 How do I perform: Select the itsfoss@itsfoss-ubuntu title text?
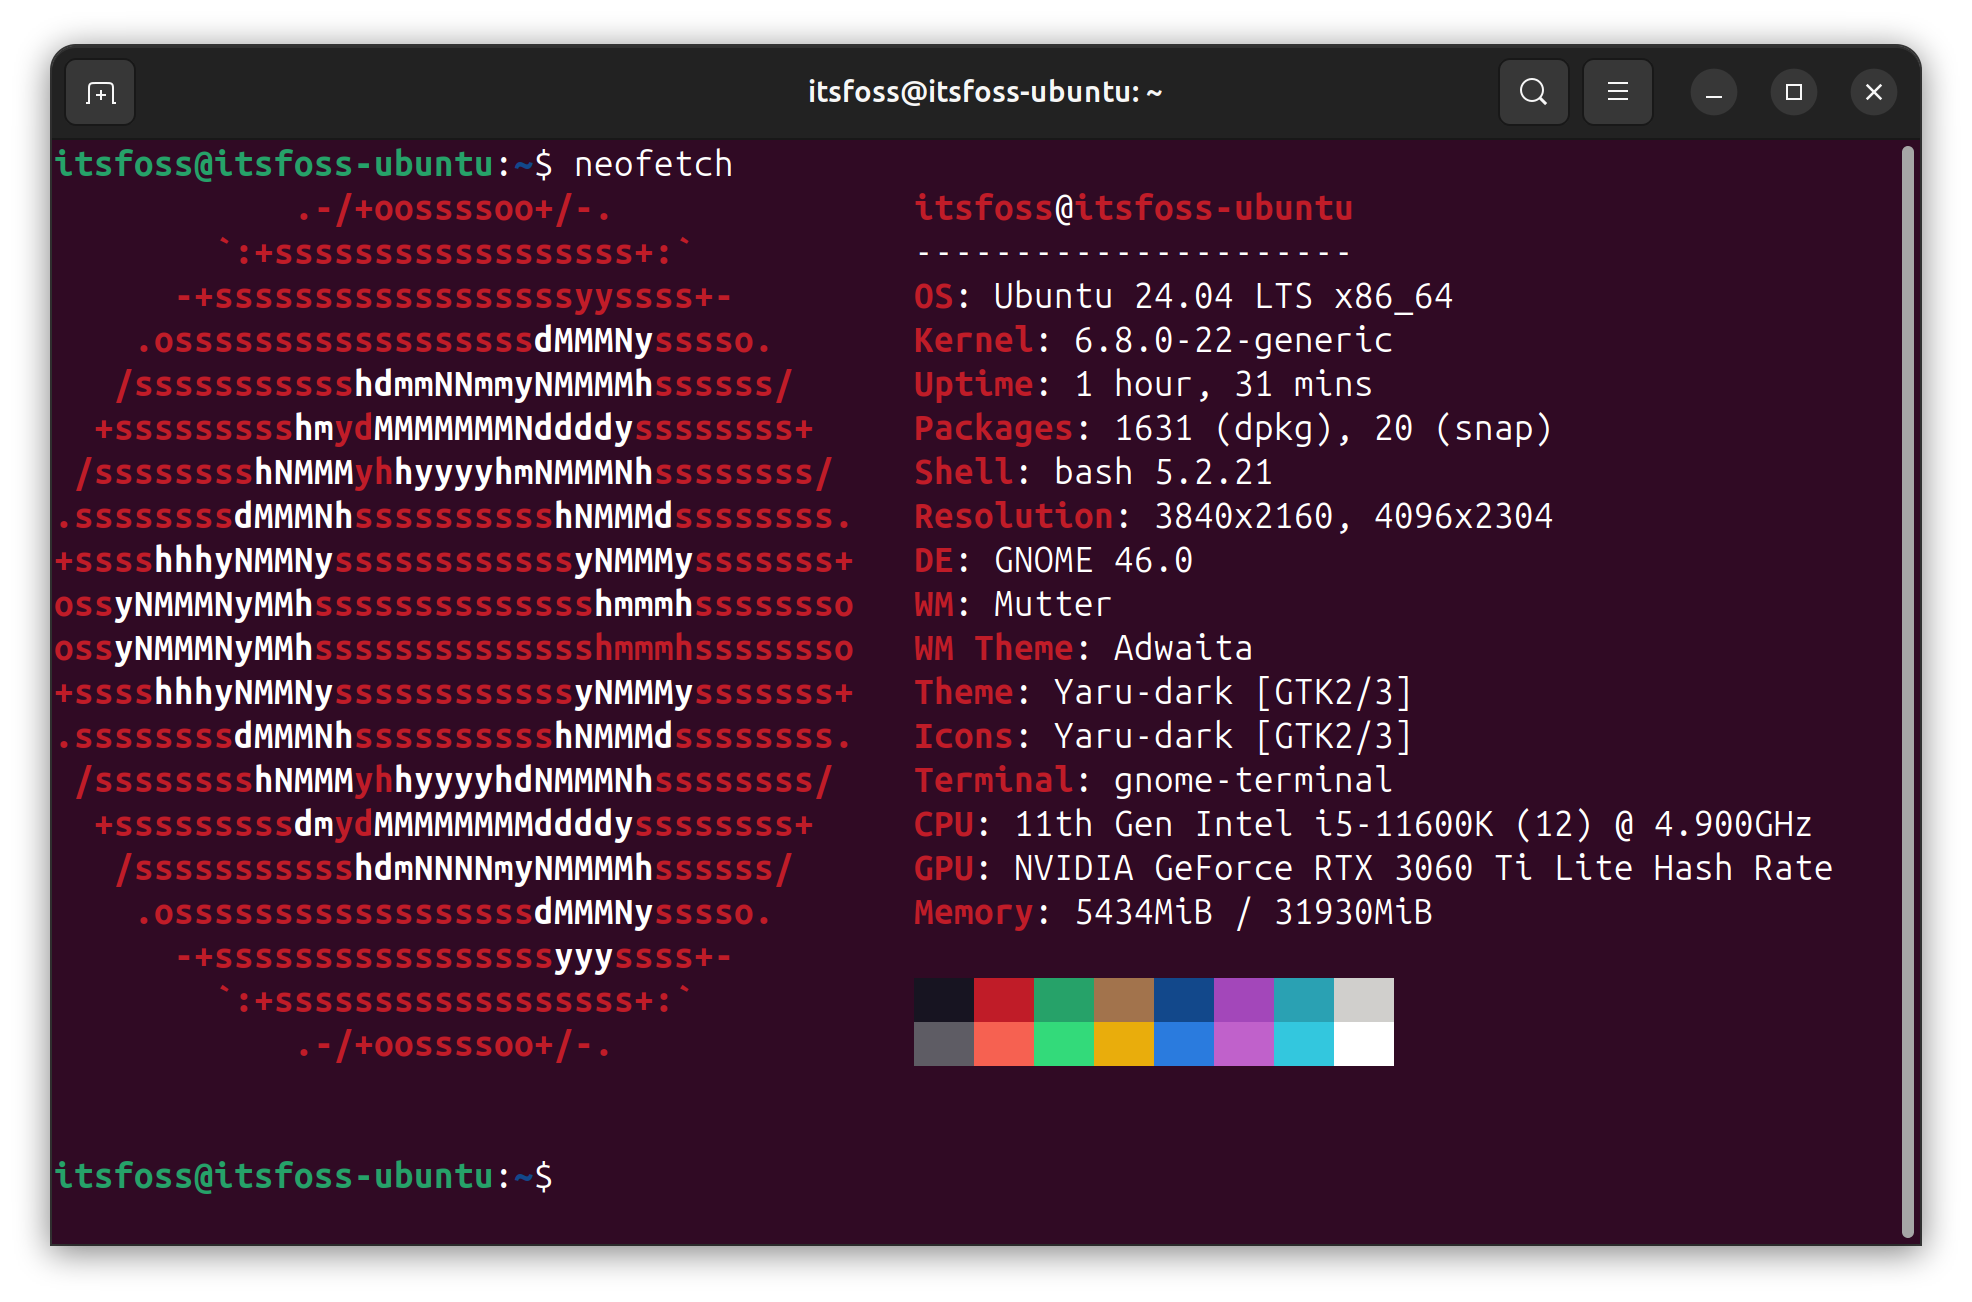[985, 91]
